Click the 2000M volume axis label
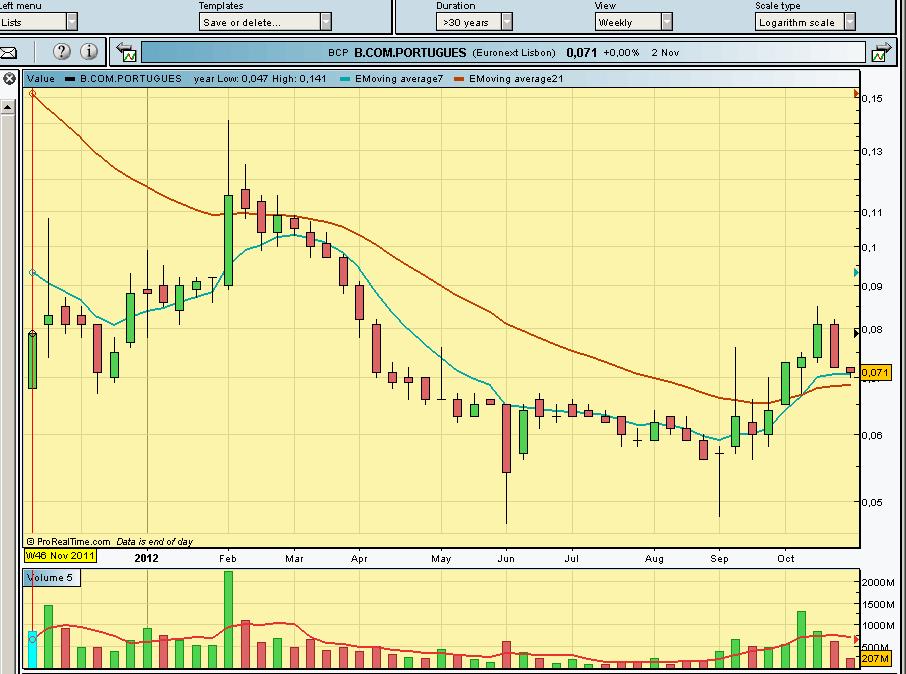This screenshot has width=906, height=674. coord(878,582)
